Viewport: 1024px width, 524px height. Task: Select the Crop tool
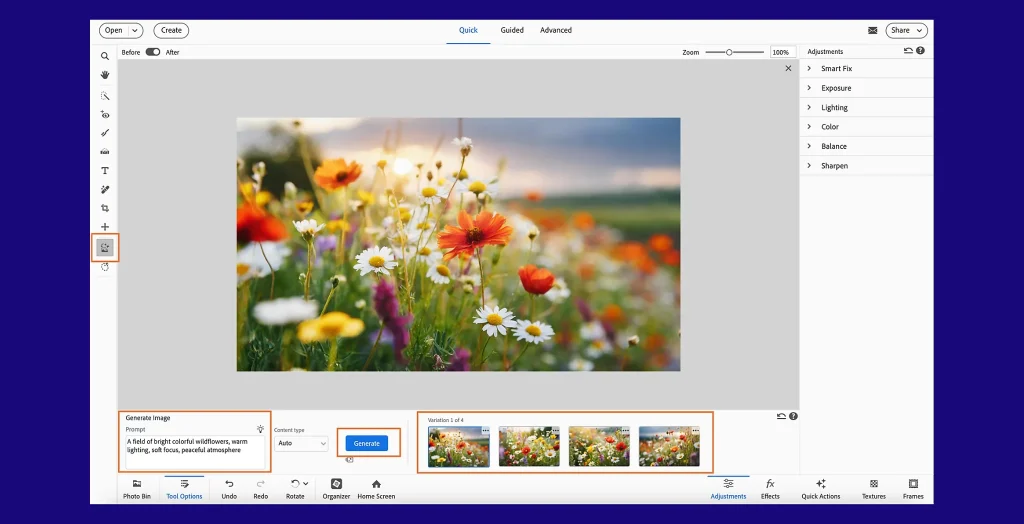[x=104, y=208]
